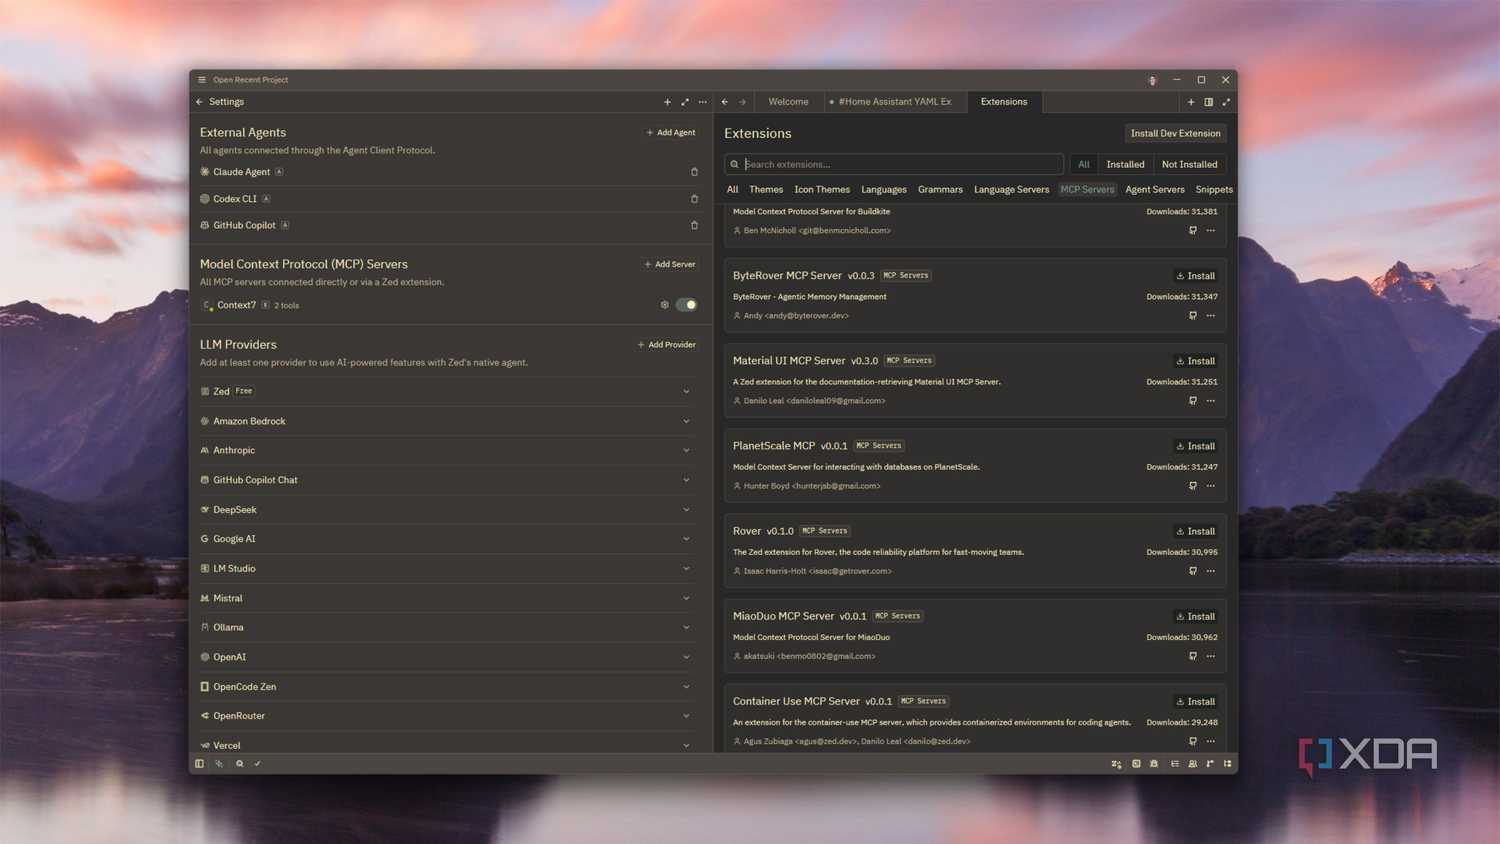1500x844 pixels.
Task: Install the Material UI MCP Server
Action: 1196,361
